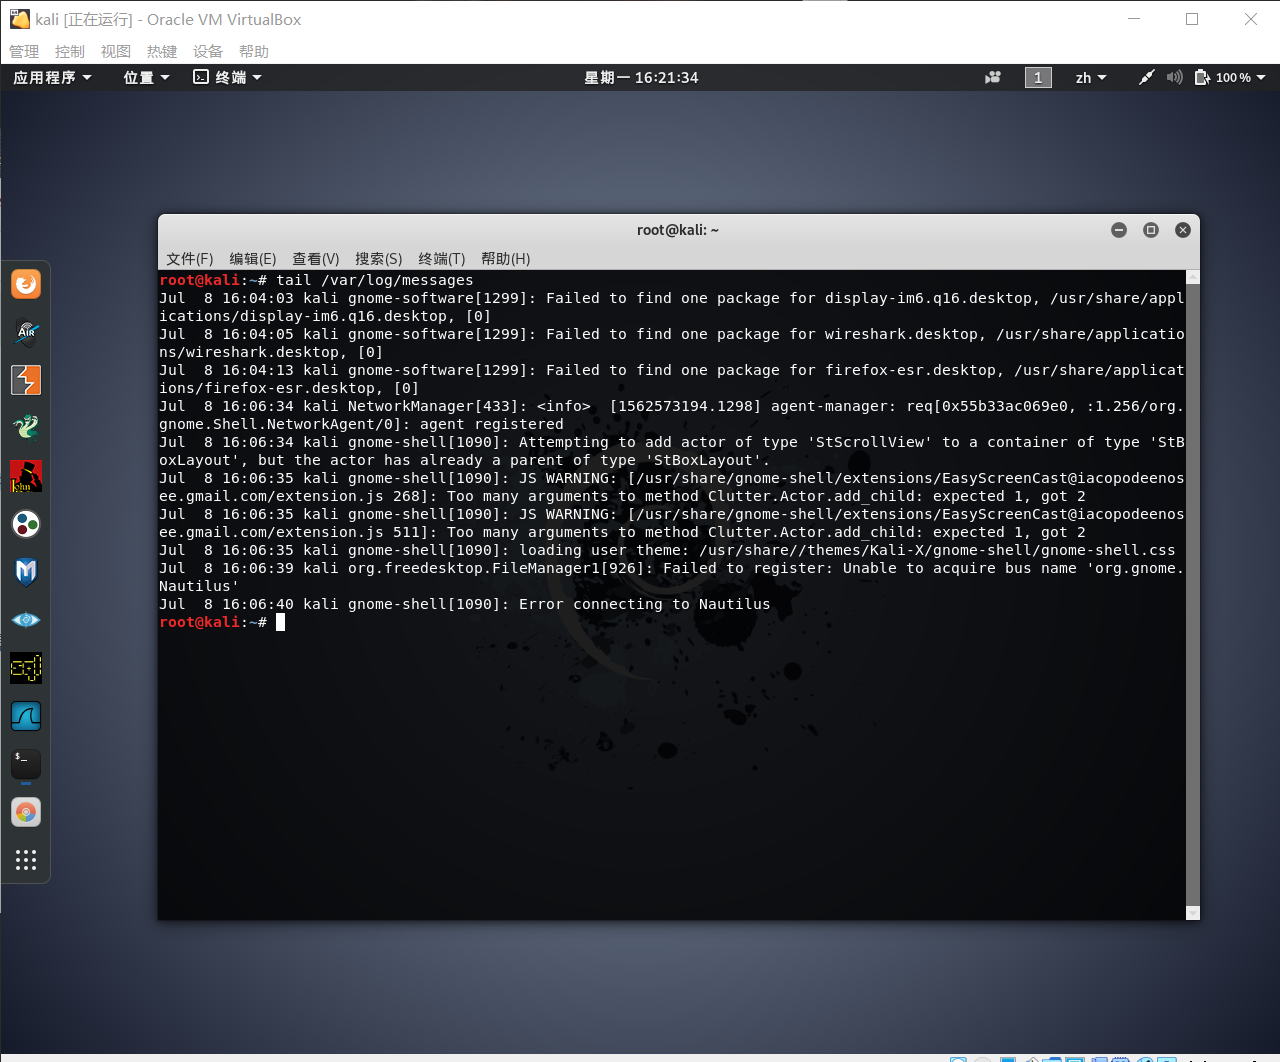Open the 位置 dropdown in the top bar
This screenshot has height=1062, width=1280.
point(140,77)
